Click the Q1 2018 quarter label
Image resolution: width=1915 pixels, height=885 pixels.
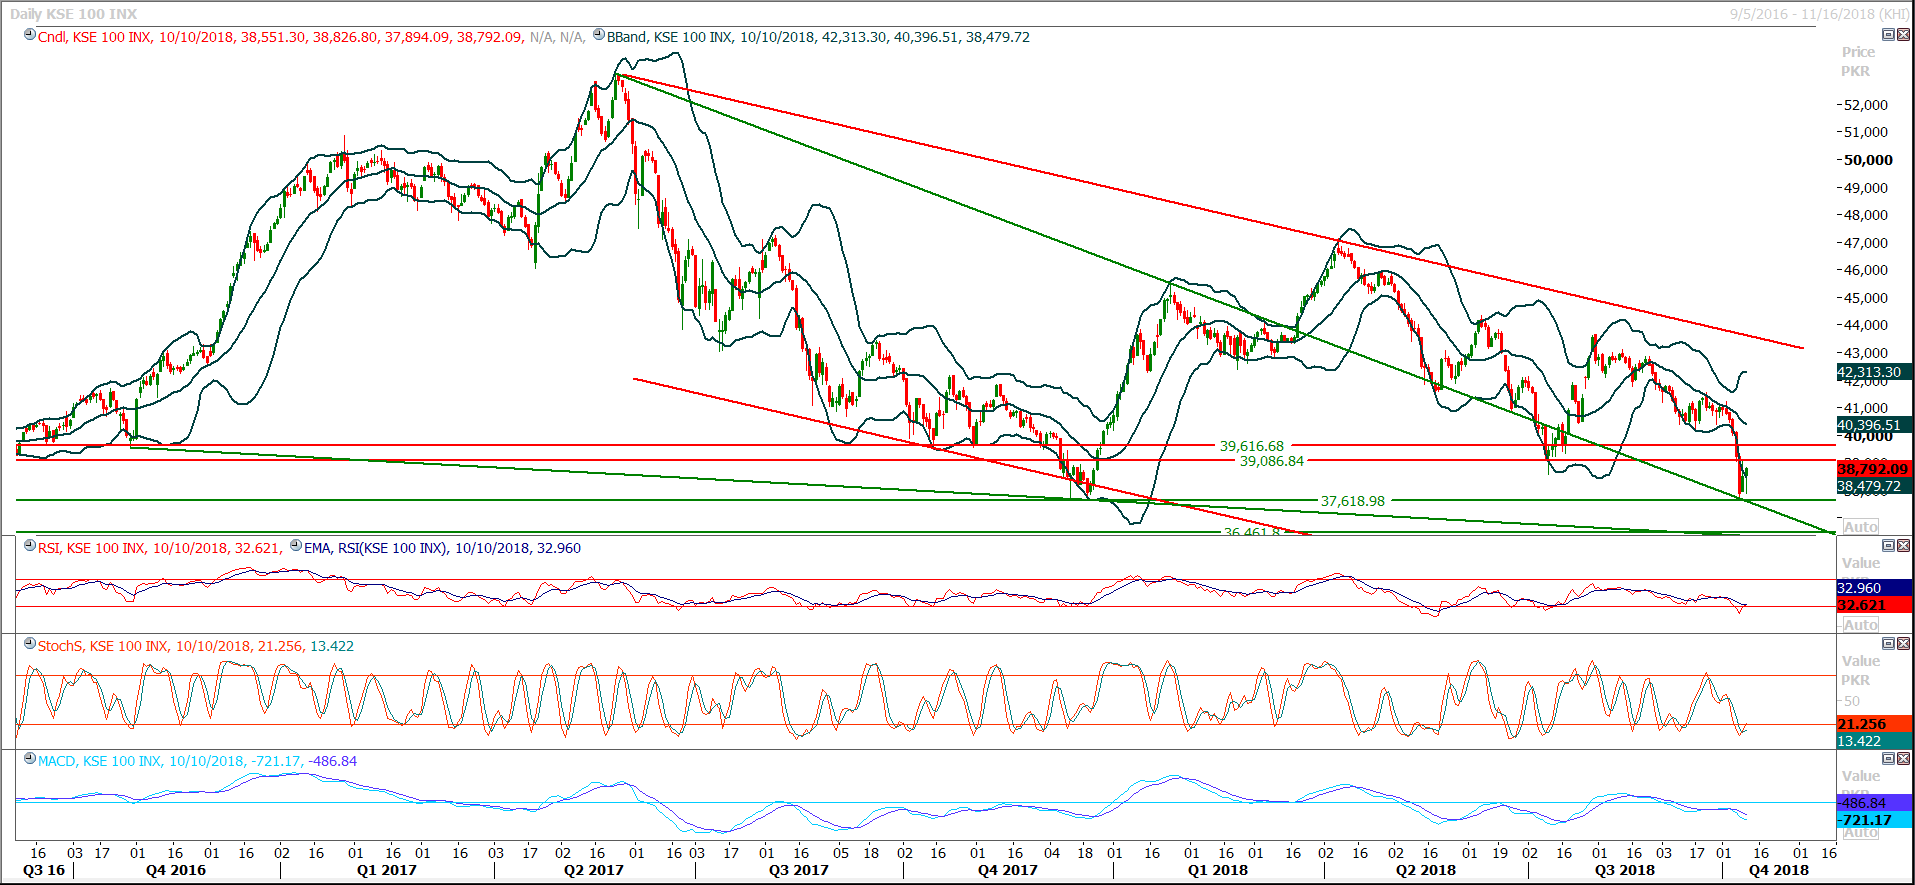[x=1217, y=870]
